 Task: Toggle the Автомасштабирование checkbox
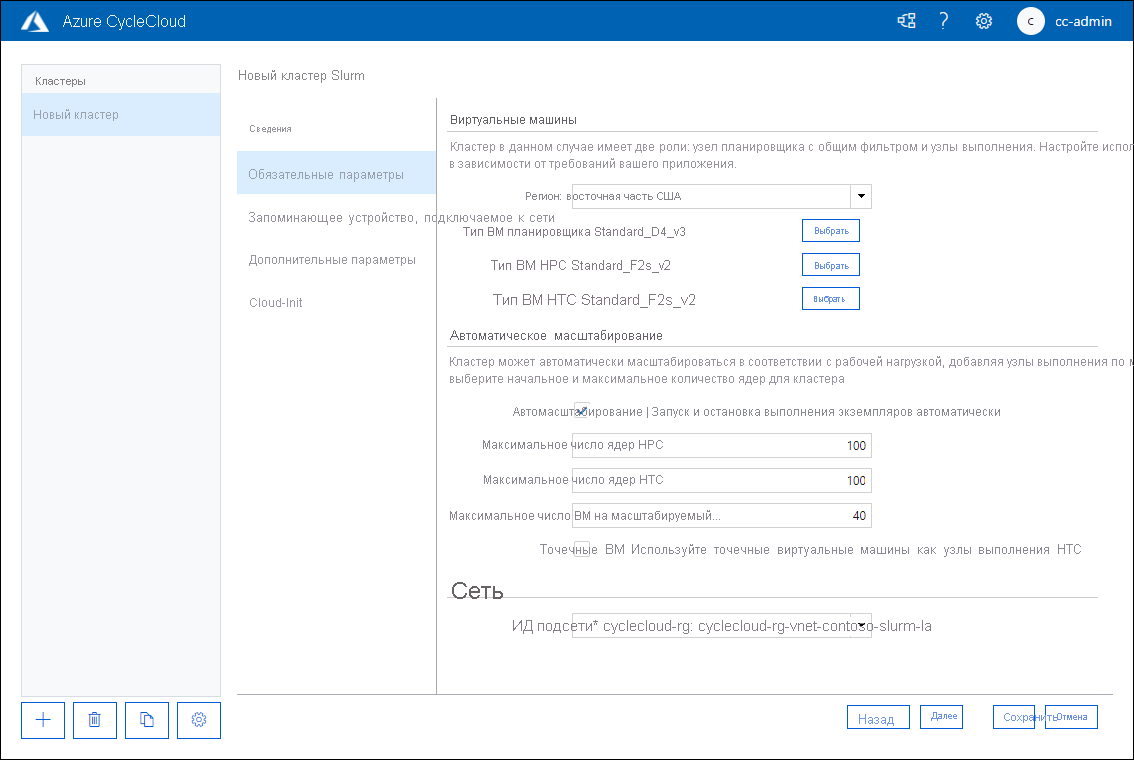(581, 411)
